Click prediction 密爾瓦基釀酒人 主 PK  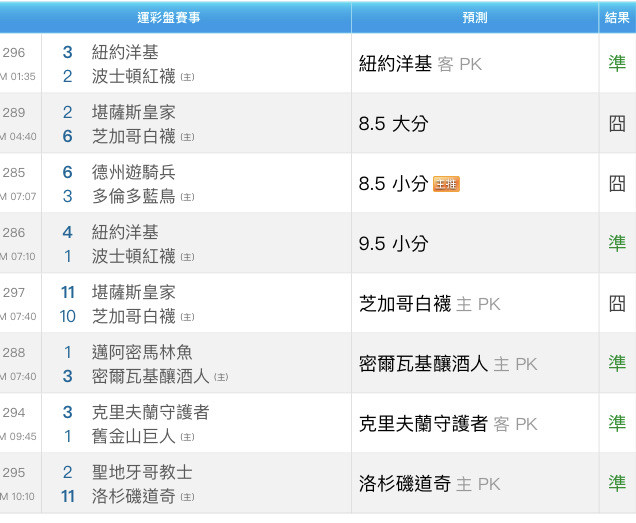pyautogui.click(x=448, y=364)
